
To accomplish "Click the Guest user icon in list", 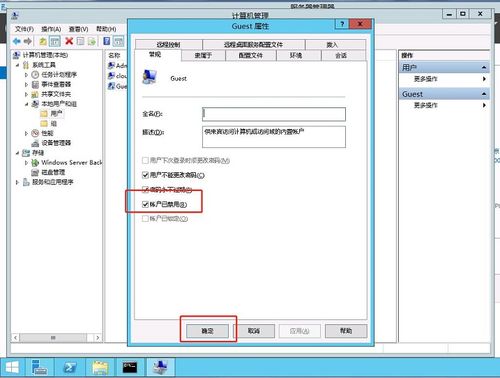I will pyautogui.click(x=111, y=86).
